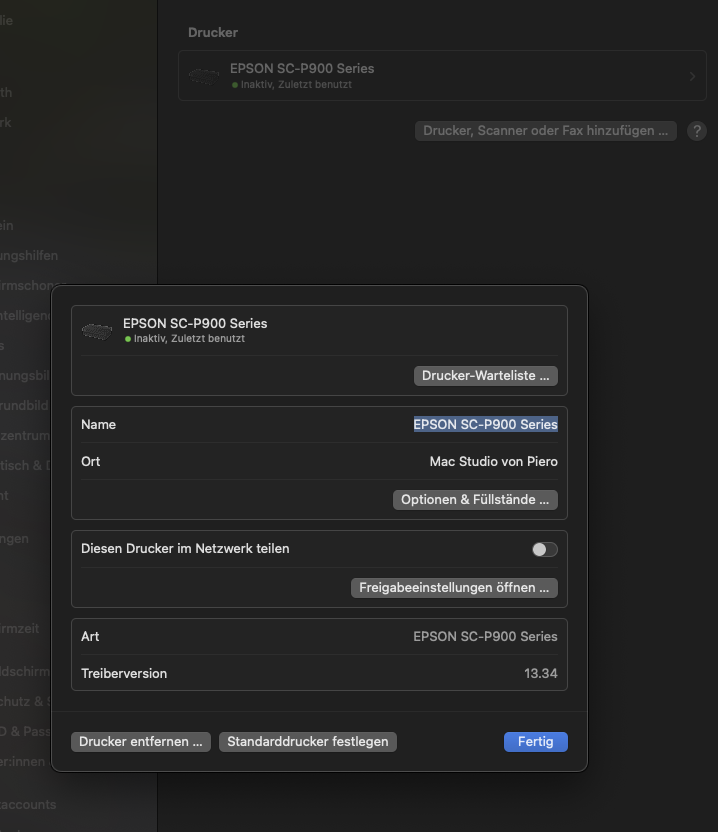
Task: Set as default with Standarddrucker festlegen
Action: [308, 742]
